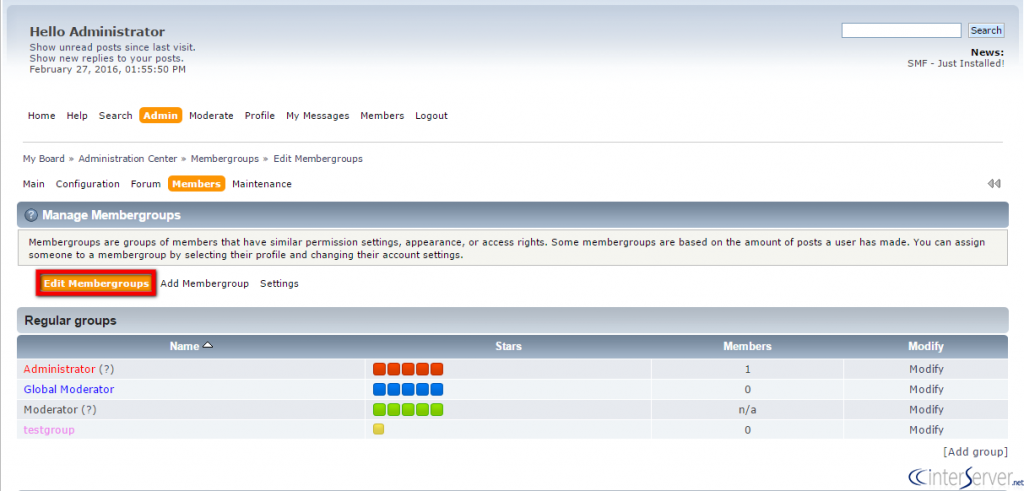The width and height of the screenshot is (1024, 491).
Task: Sort by the Members column header
Action: point(747,346)
